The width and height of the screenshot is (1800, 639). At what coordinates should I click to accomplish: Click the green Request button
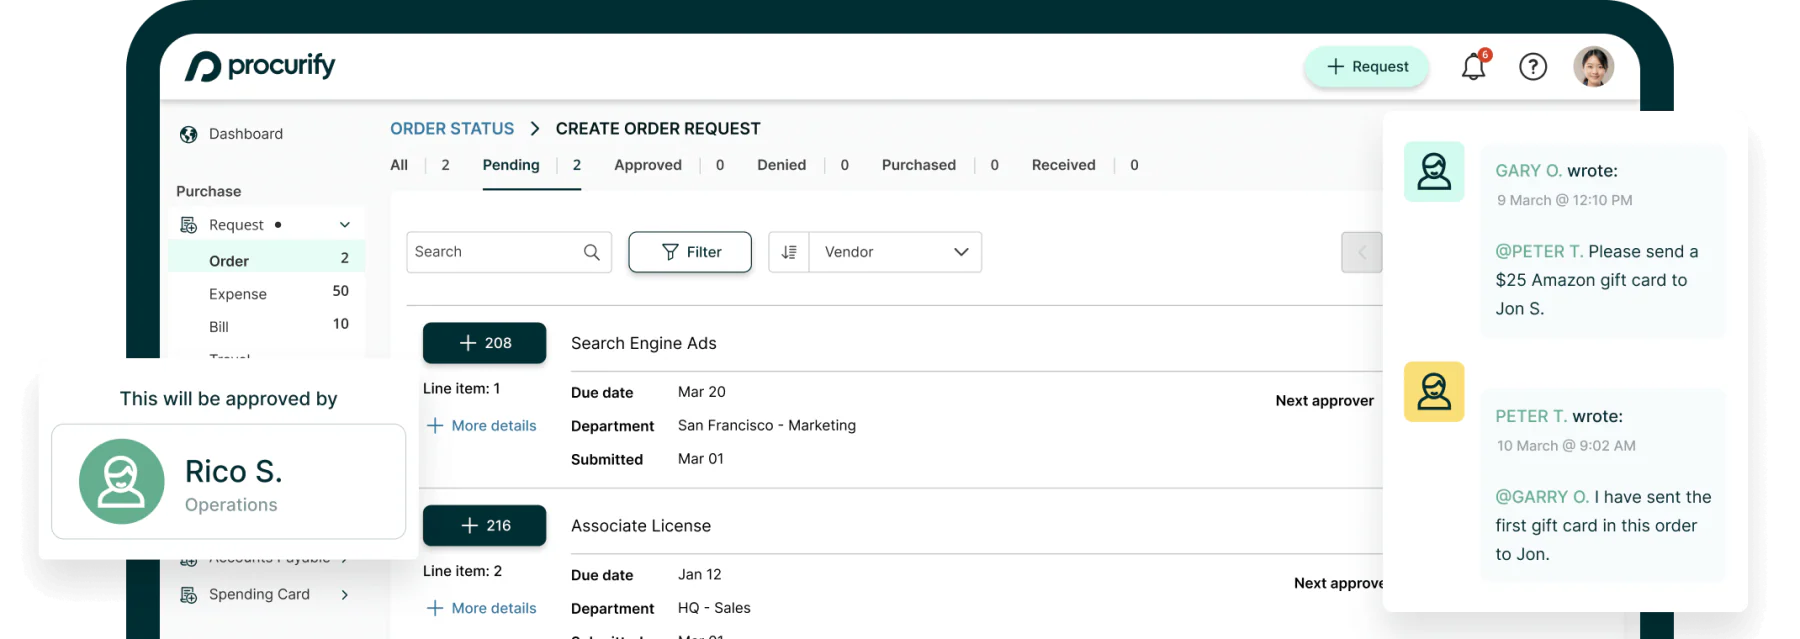coord(1367,66)
